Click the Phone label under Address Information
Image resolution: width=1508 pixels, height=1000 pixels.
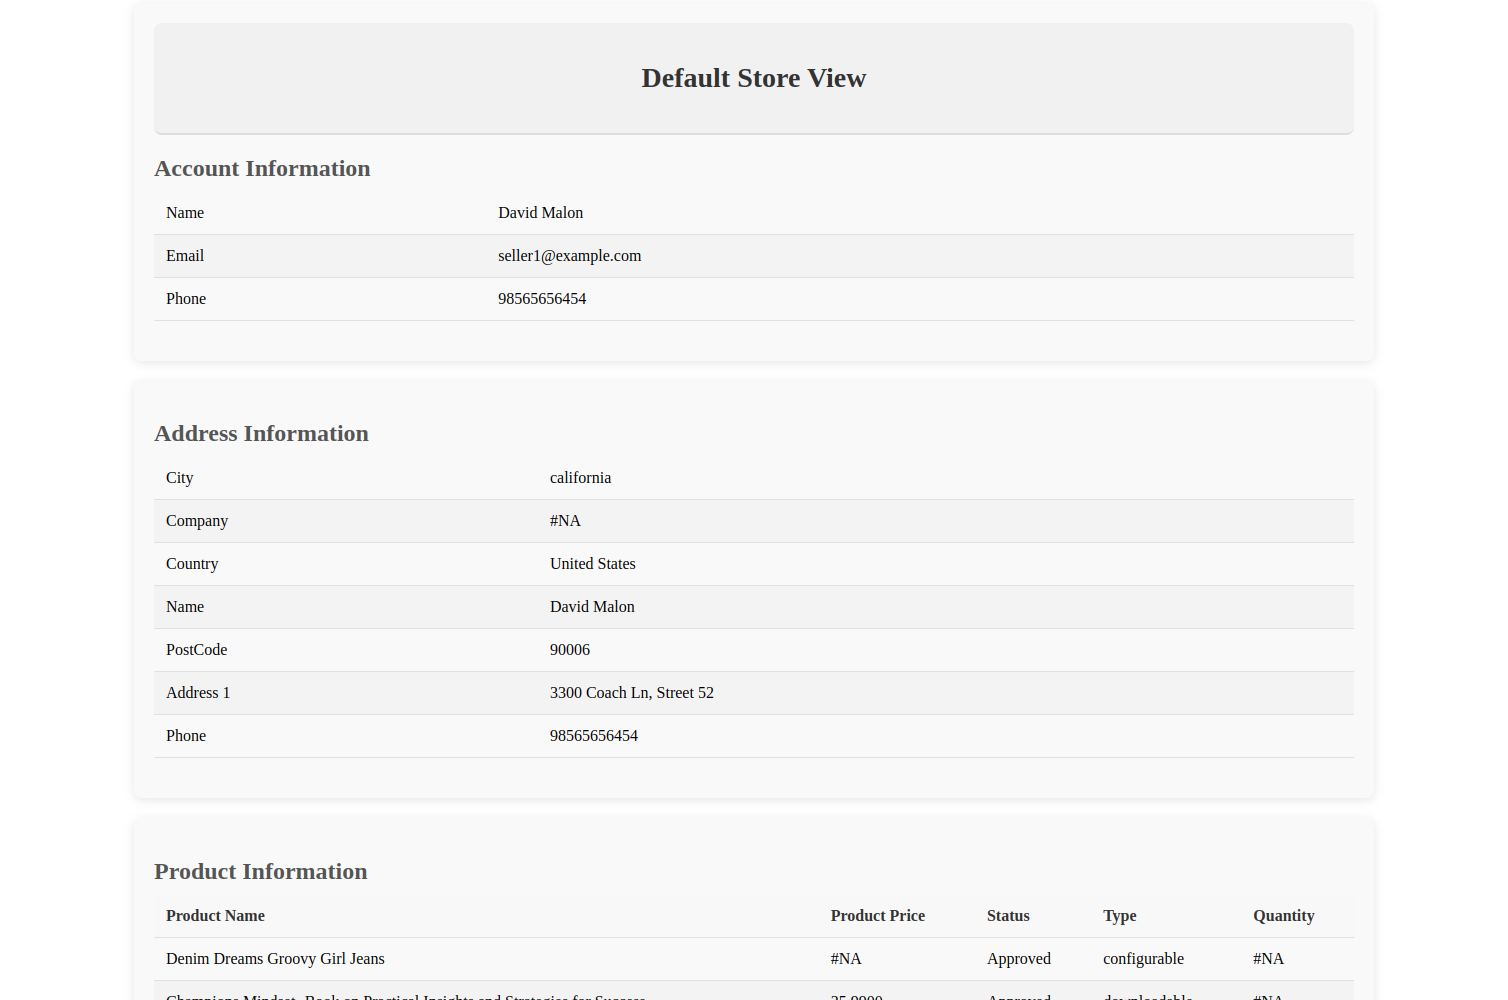pos(186,736)
